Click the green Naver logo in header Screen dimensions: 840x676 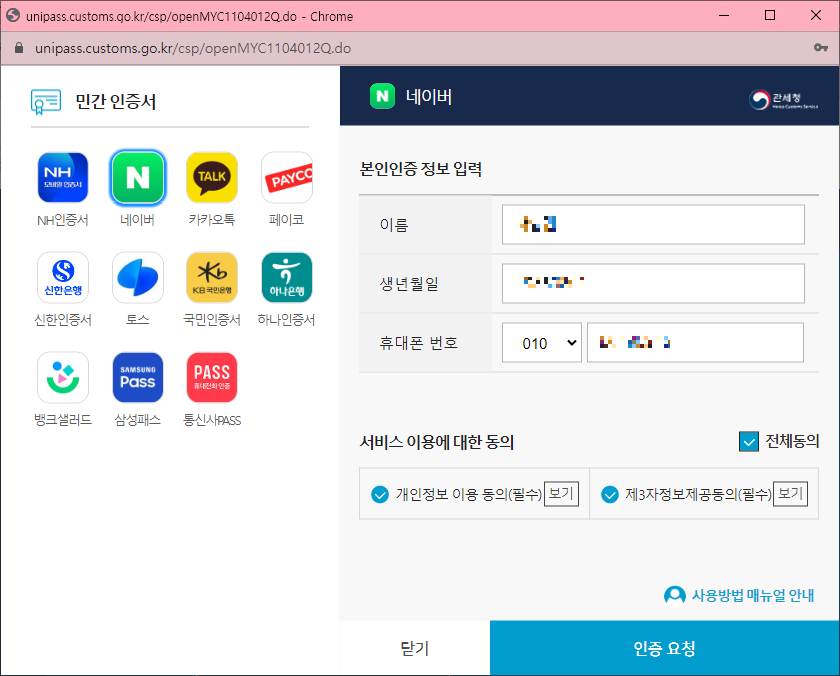(382, 96)
